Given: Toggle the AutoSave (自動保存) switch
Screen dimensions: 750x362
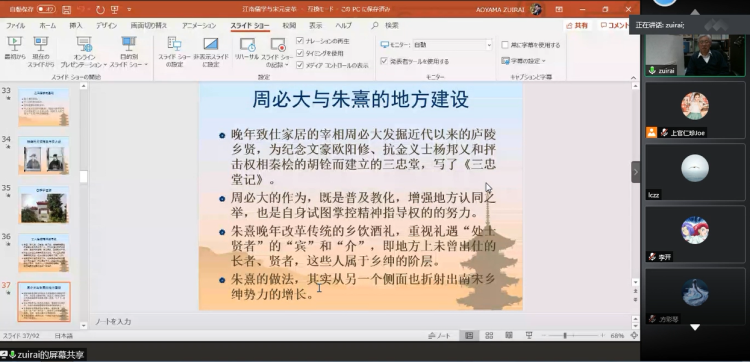Looking at the screenshot, I should pos(46,10).
